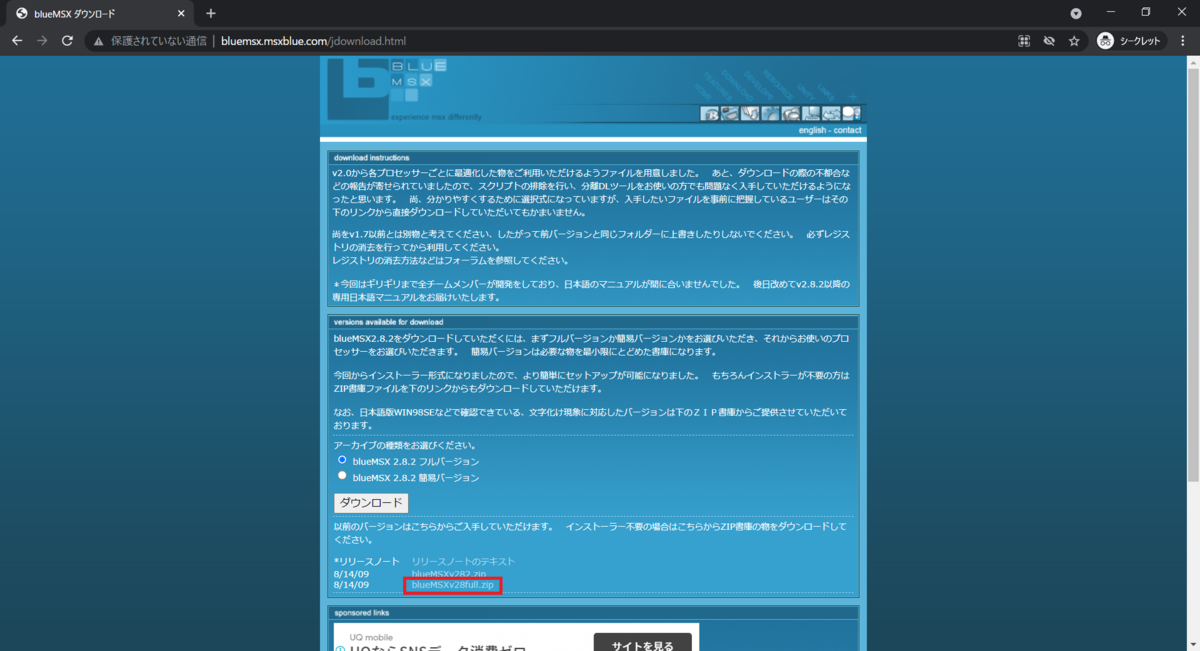
Task: Close the blueMSX ダウンロード tab
Action: (x=181, y=13)
